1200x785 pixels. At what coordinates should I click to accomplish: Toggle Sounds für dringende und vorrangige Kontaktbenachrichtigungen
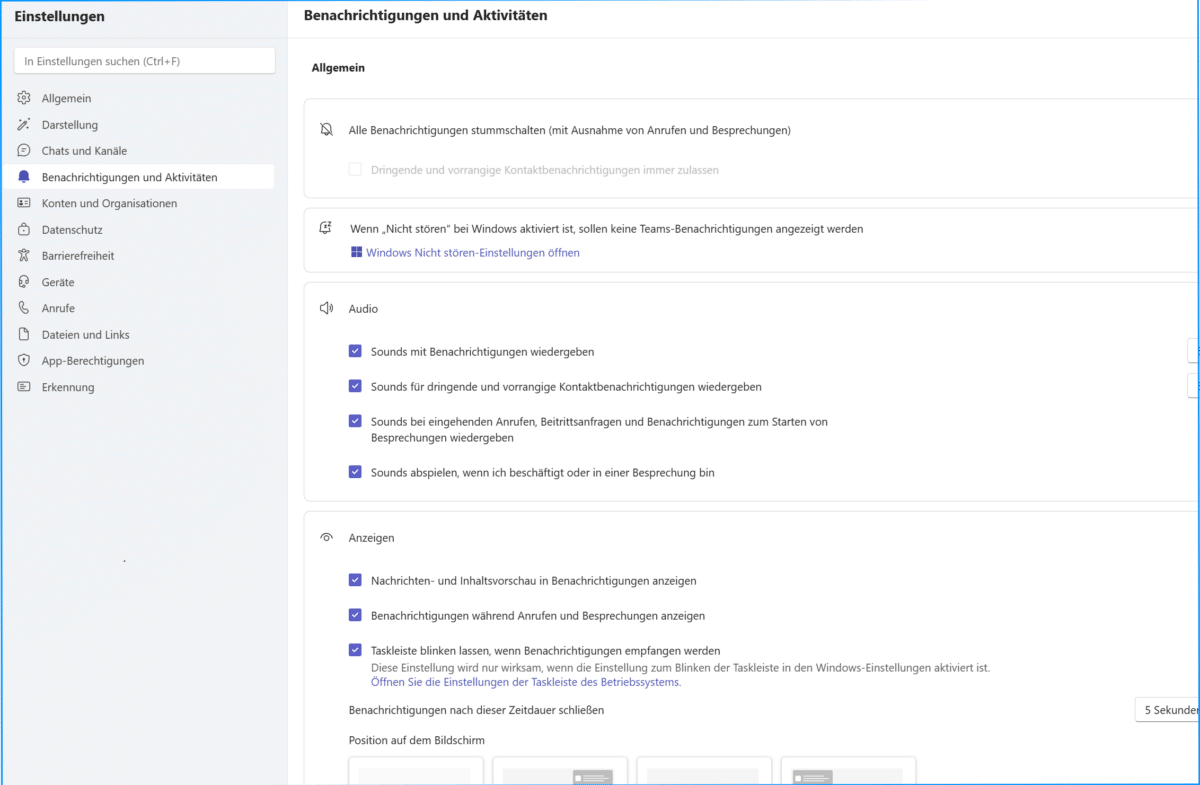coord(355,386)
